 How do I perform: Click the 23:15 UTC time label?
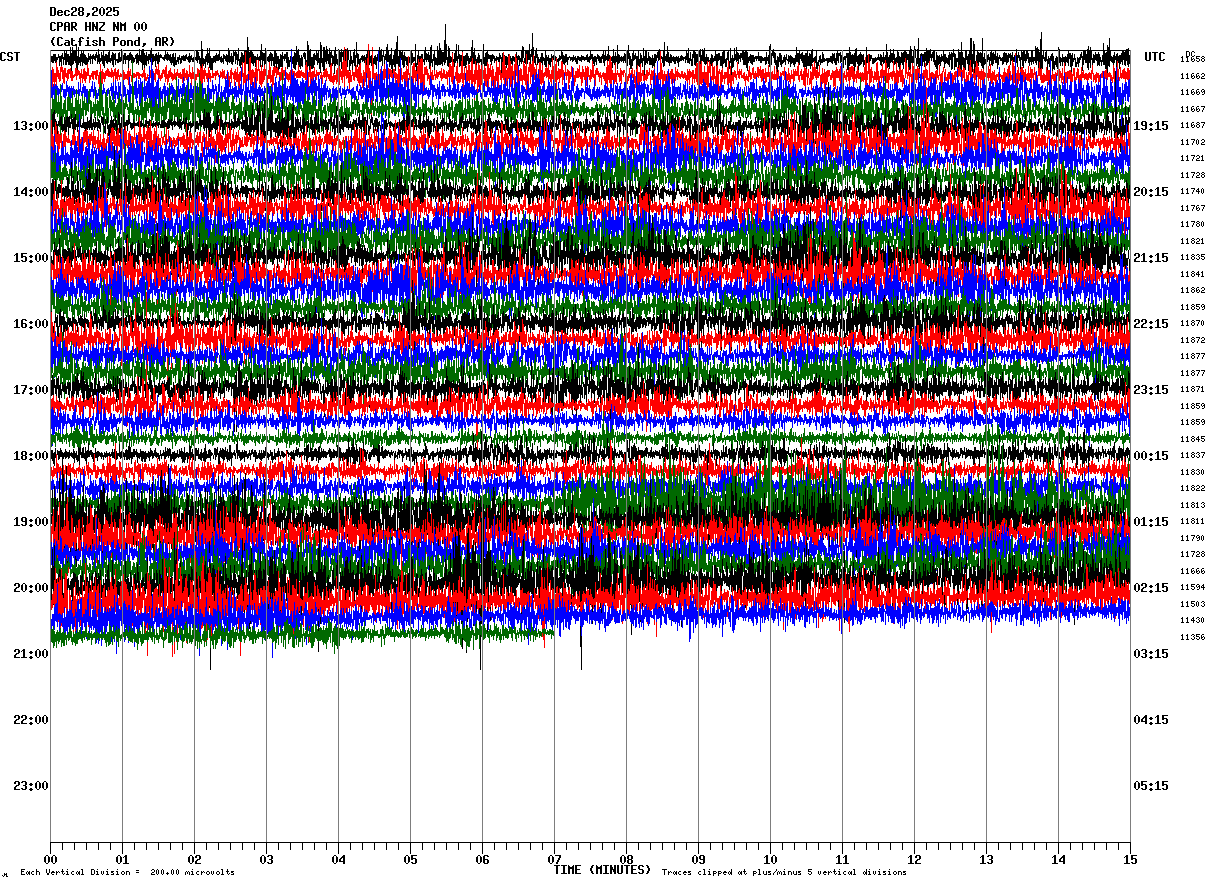1151,390
